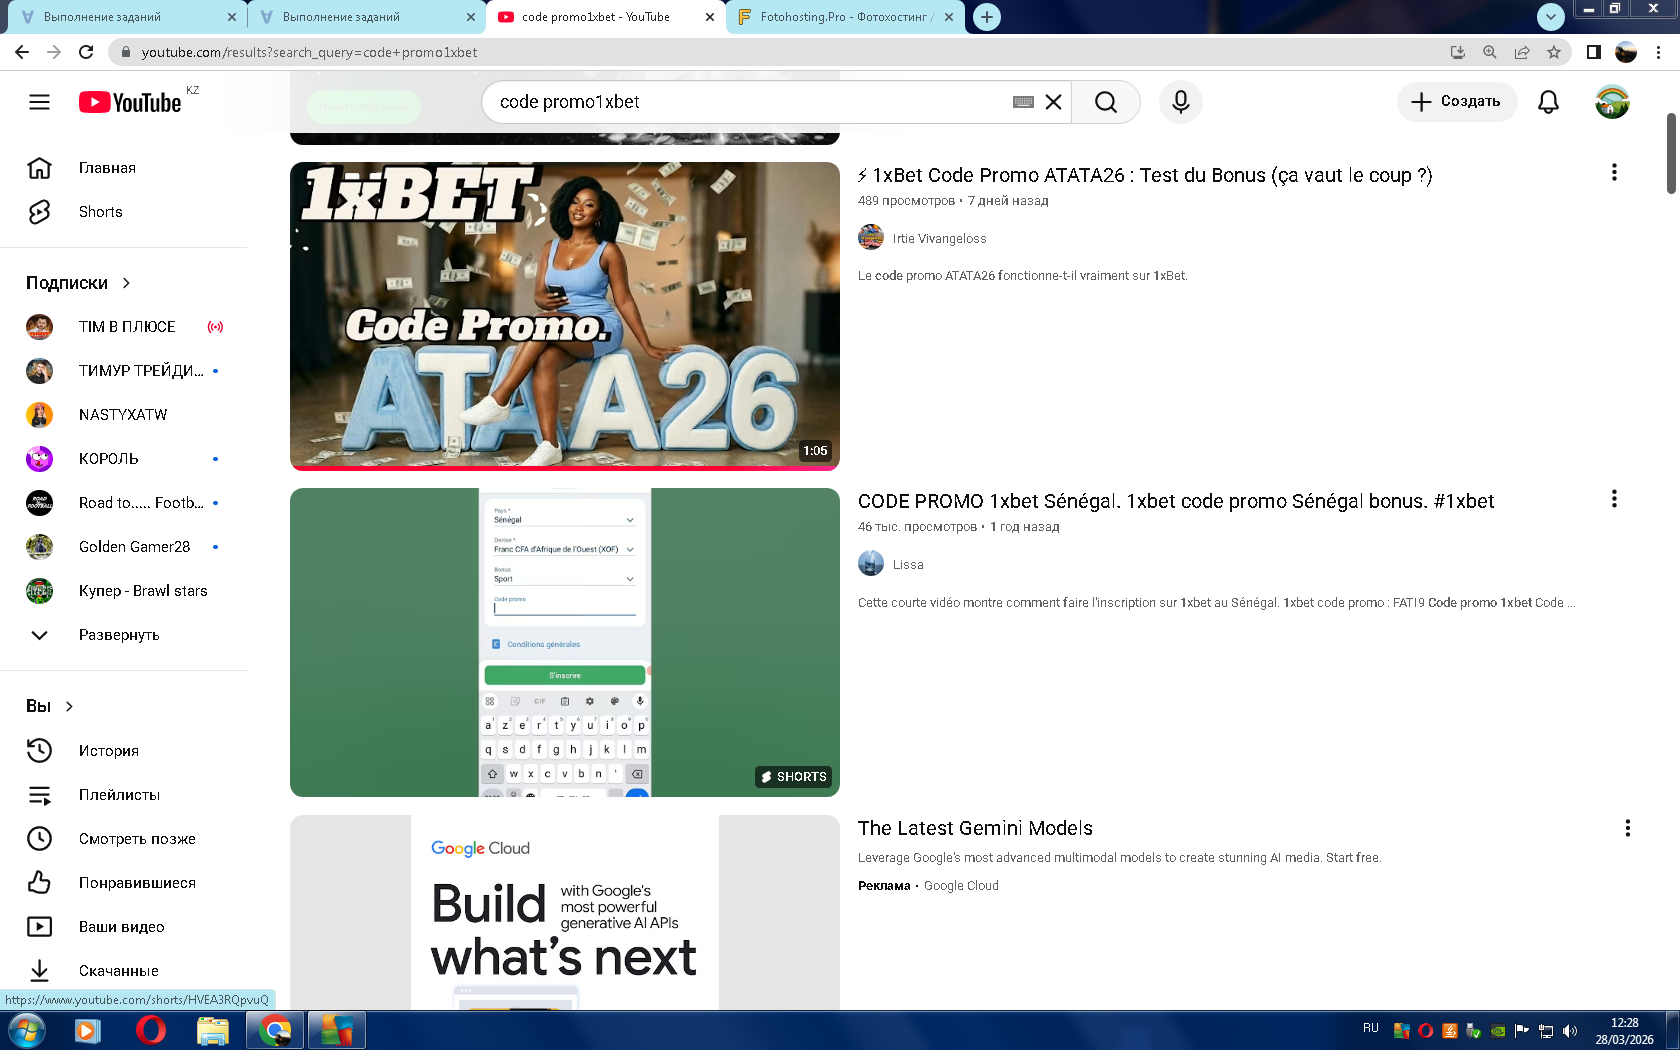Switch to Fotohosting.Pro tab
The height and width of the screenshot is (1050, 1680).
(x=845, y=17)
